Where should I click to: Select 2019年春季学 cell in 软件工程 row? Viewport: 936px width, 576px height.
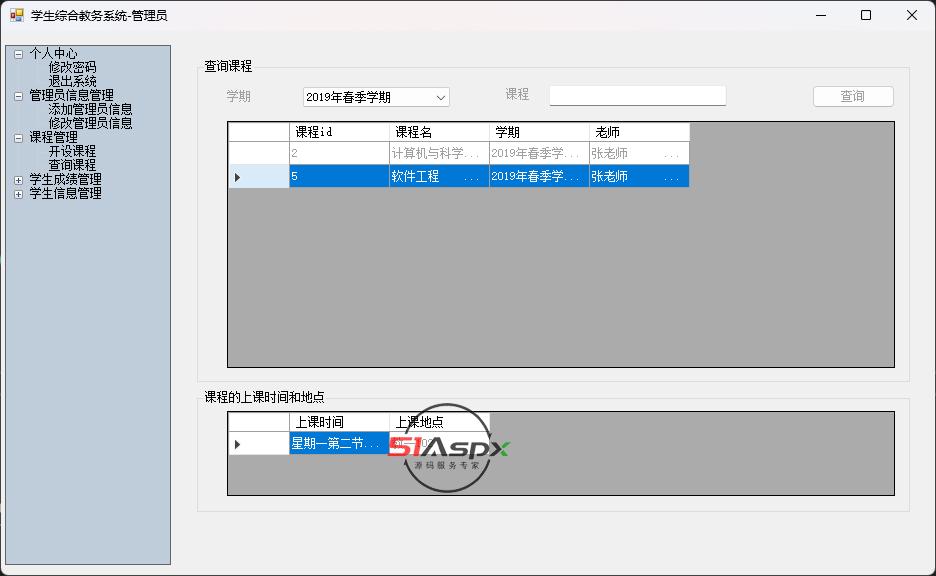click(x=539, y=176)
